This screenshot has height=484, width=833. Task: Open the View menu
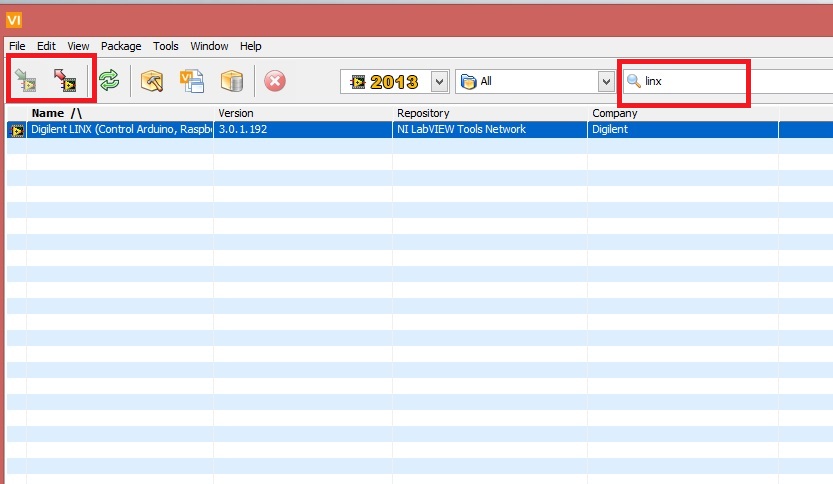click(x=78, y=46)
